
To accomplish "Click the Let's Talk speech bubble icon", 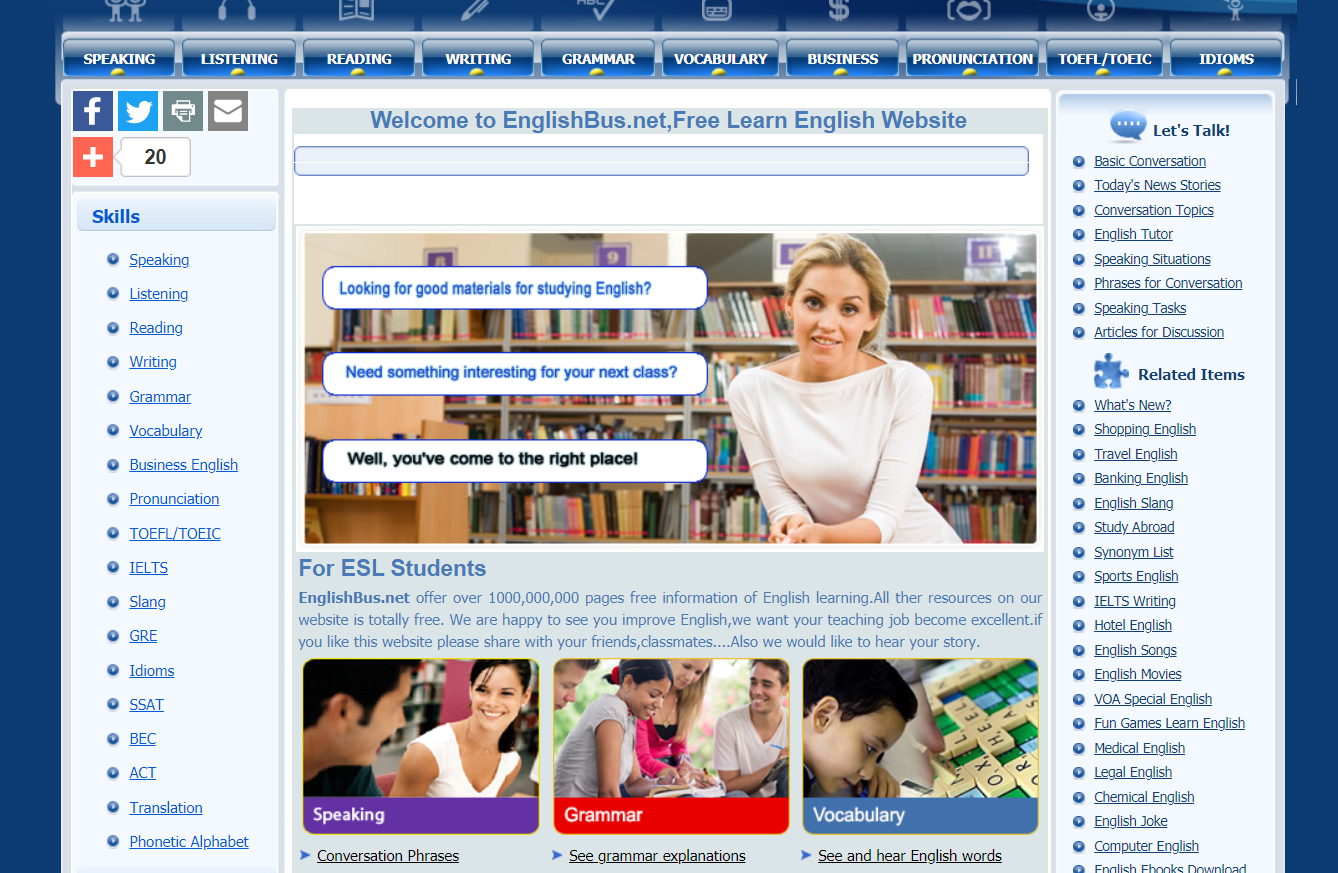I will [1128, 128].
